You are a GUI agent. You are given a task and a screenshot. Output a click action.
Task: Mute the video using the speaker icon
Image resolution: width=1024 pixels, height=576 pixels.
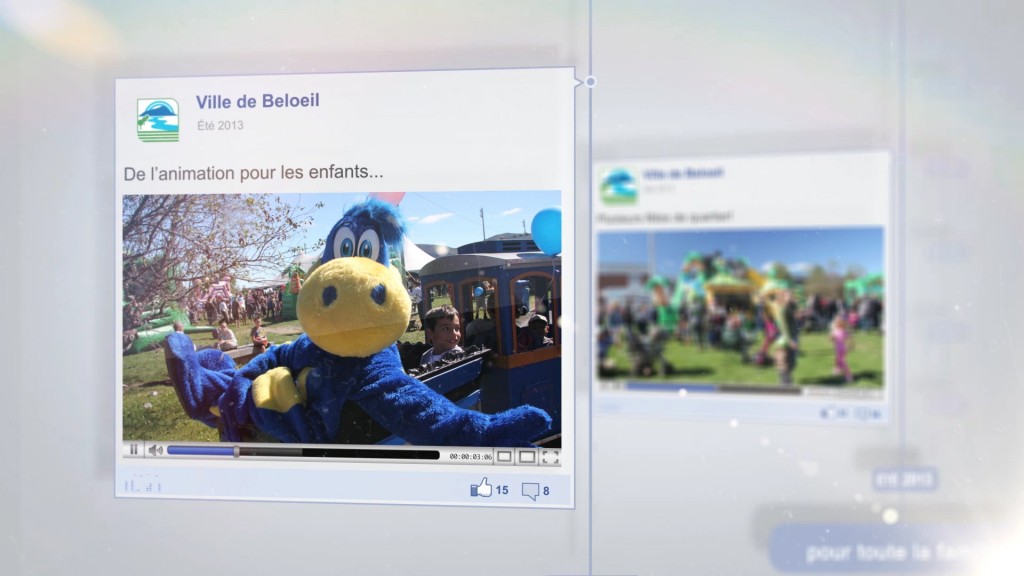click(155, 450)
